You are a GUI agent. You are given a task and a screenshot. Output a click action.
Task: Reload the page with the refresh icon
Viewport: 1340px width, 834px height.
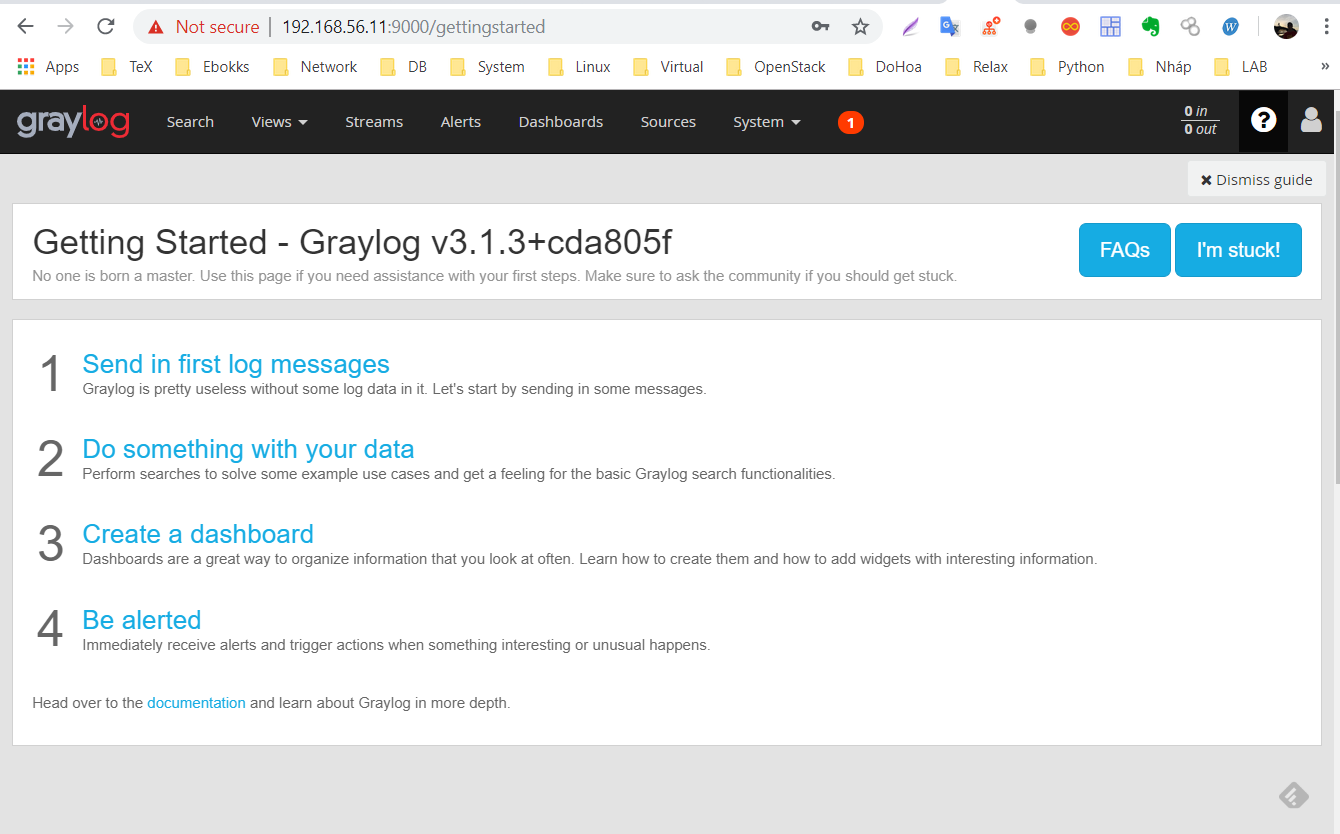coord(105,27)
